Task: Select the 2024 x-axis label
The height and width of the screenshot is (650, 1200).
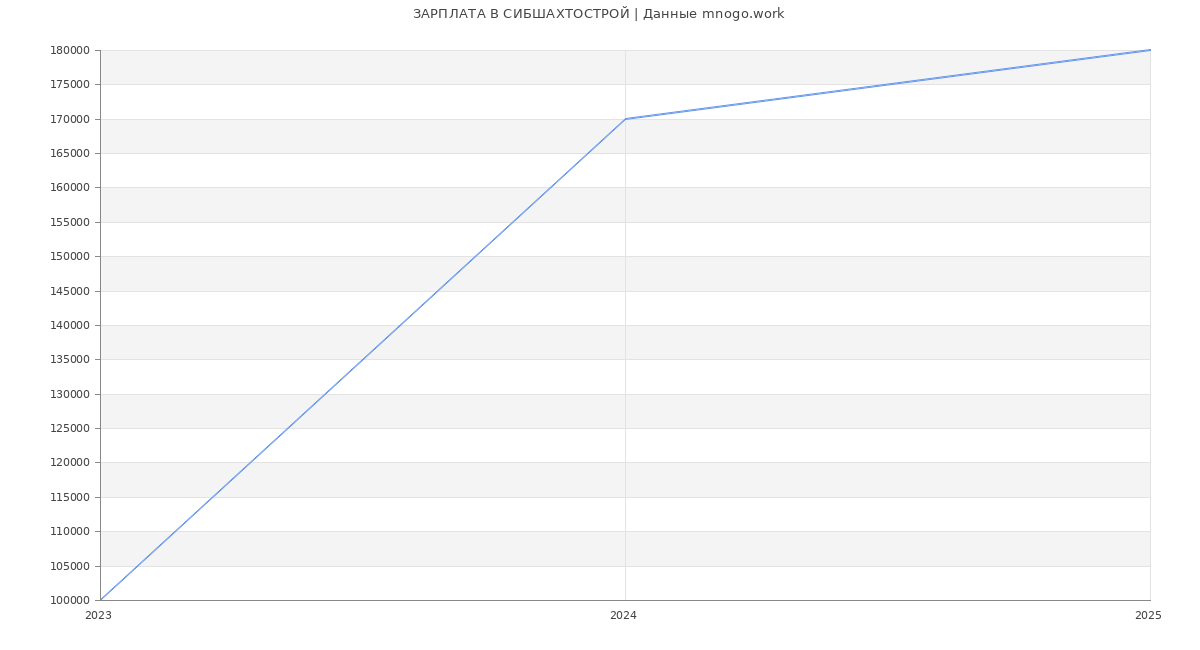Action: (x=623, y=615)
